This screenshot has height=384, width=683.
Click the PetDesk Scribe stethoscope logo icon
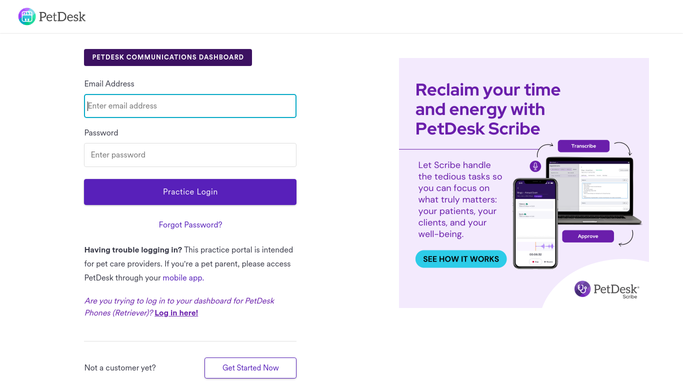[x=582, y=289]
